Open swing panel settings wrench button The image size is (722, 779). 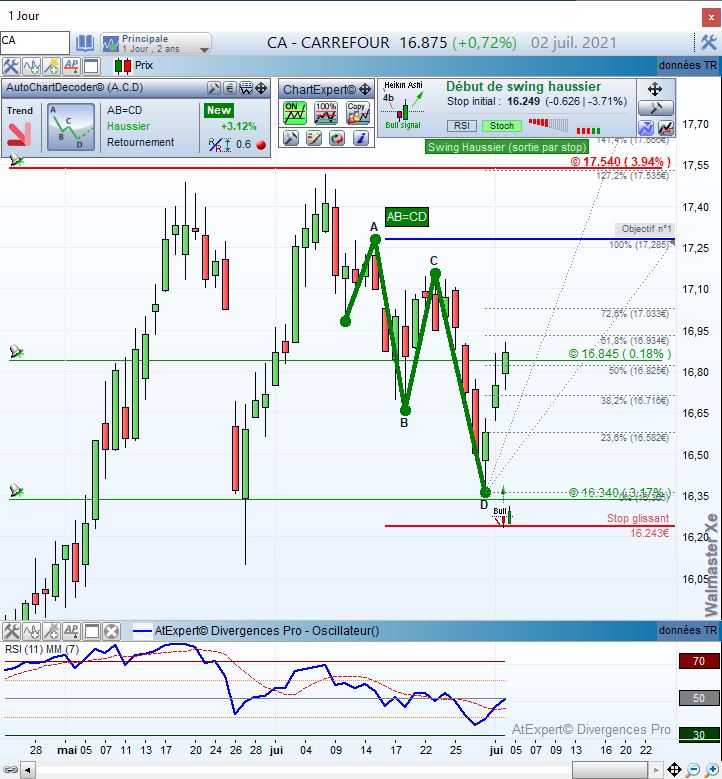656,108
